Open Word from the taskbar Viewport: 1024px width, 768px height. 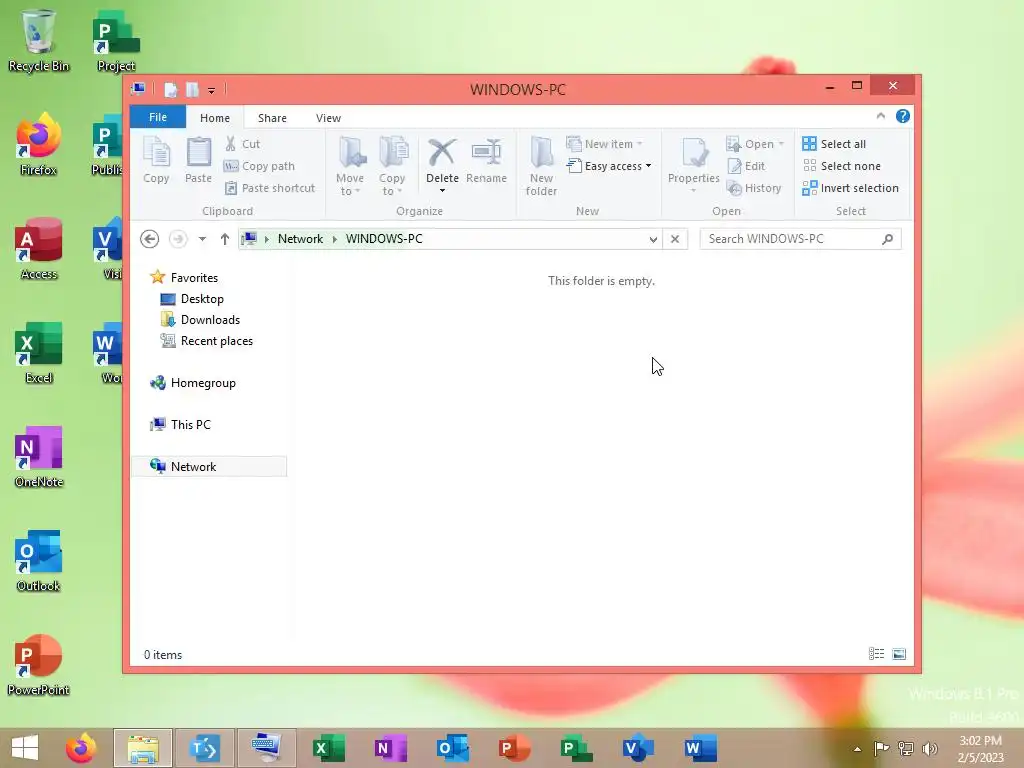pyautogui.click(x=701, y=748)
